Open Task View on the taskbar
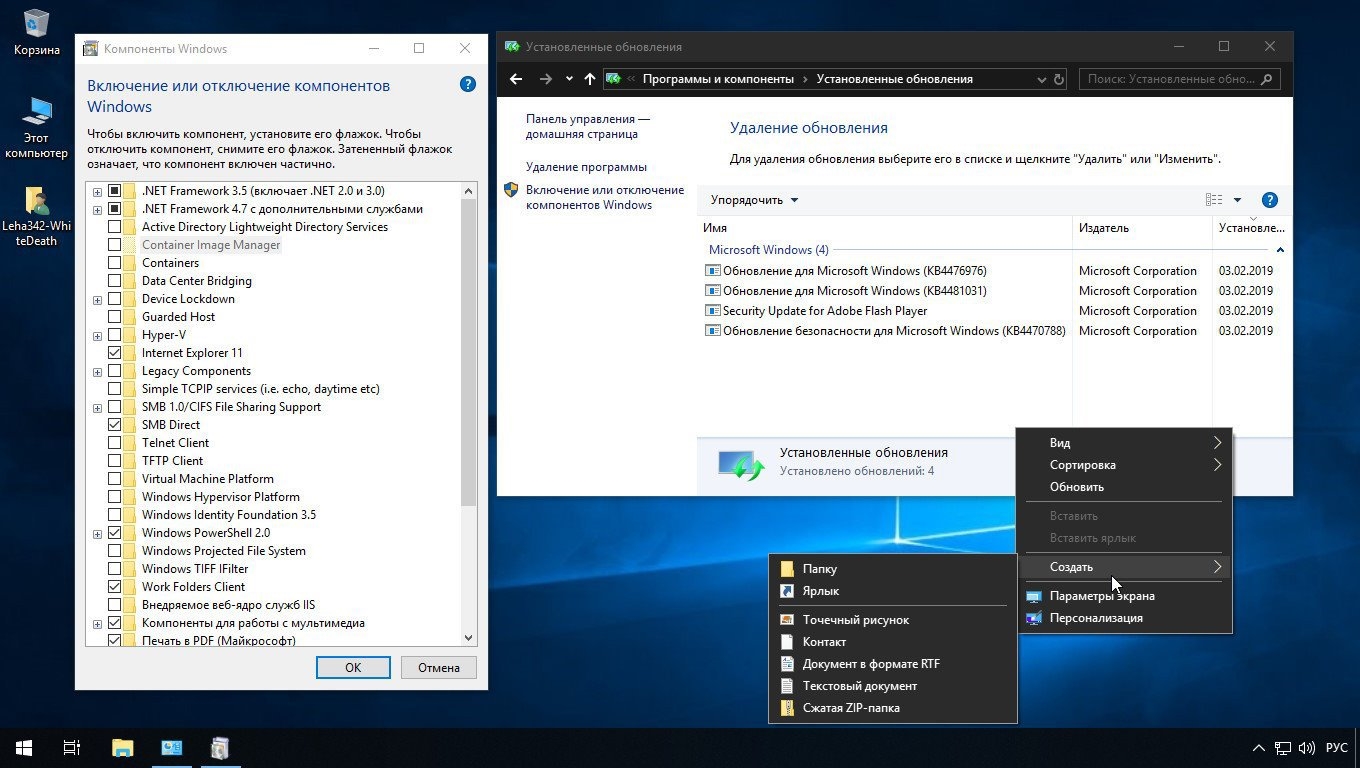The height and width of the screenshot is (768, 1360). [x=72, y=748]
